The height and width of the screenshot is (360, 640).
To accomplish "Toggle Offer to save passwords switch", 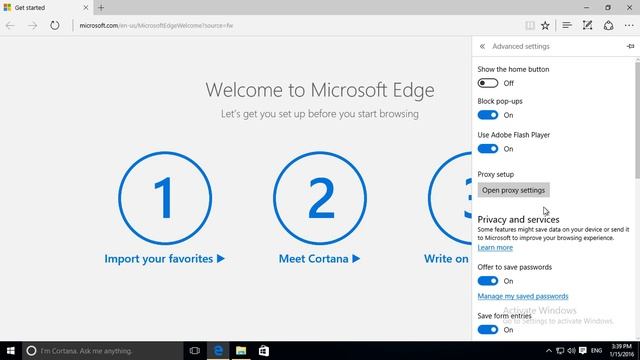I will click(x=488, y=281).
